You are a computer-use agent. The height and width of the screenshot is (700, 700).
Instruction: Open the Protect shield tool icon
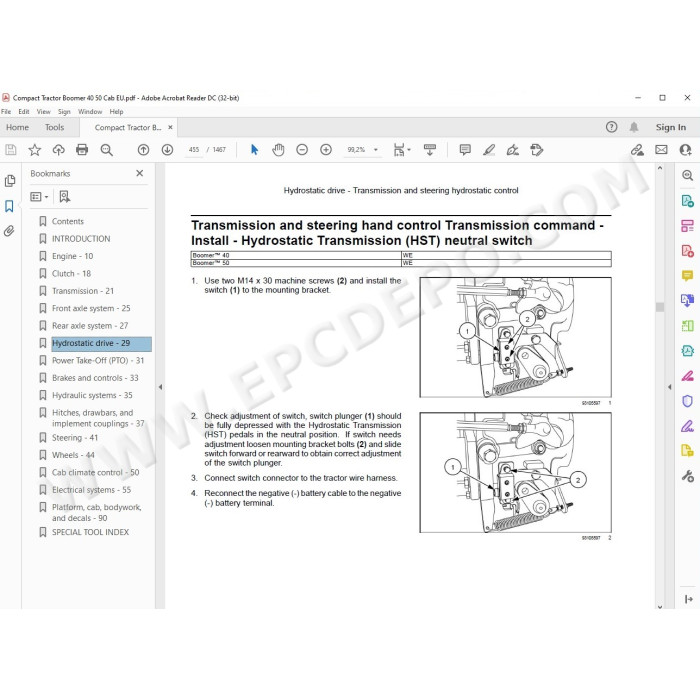pos(688,401)
